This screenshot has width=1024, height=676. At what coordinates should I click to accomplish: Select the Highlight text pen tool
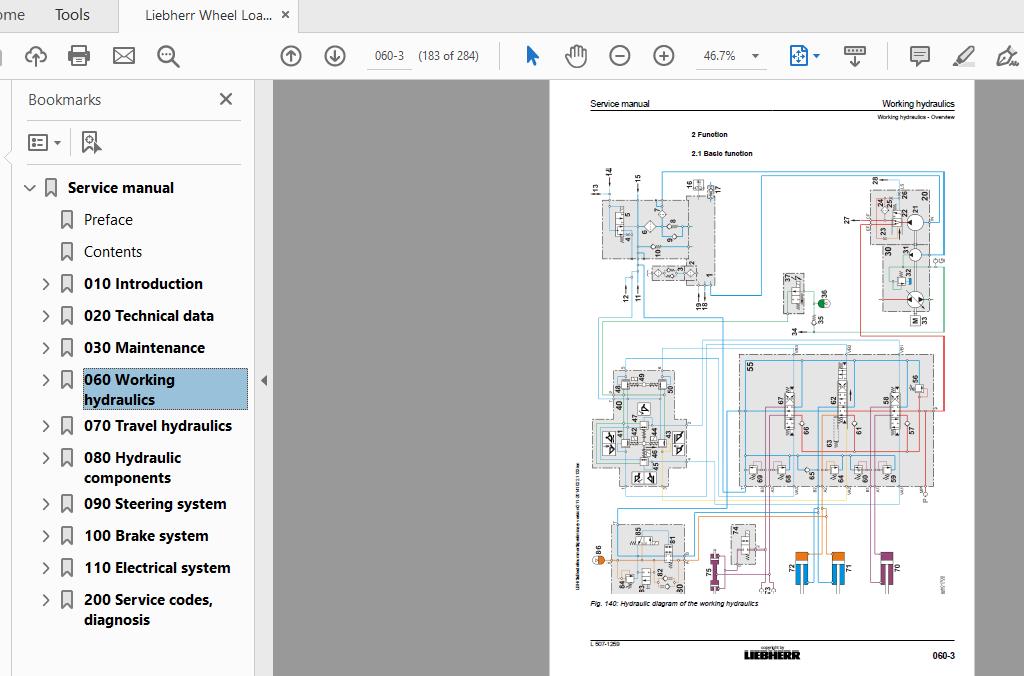[964, 56]
